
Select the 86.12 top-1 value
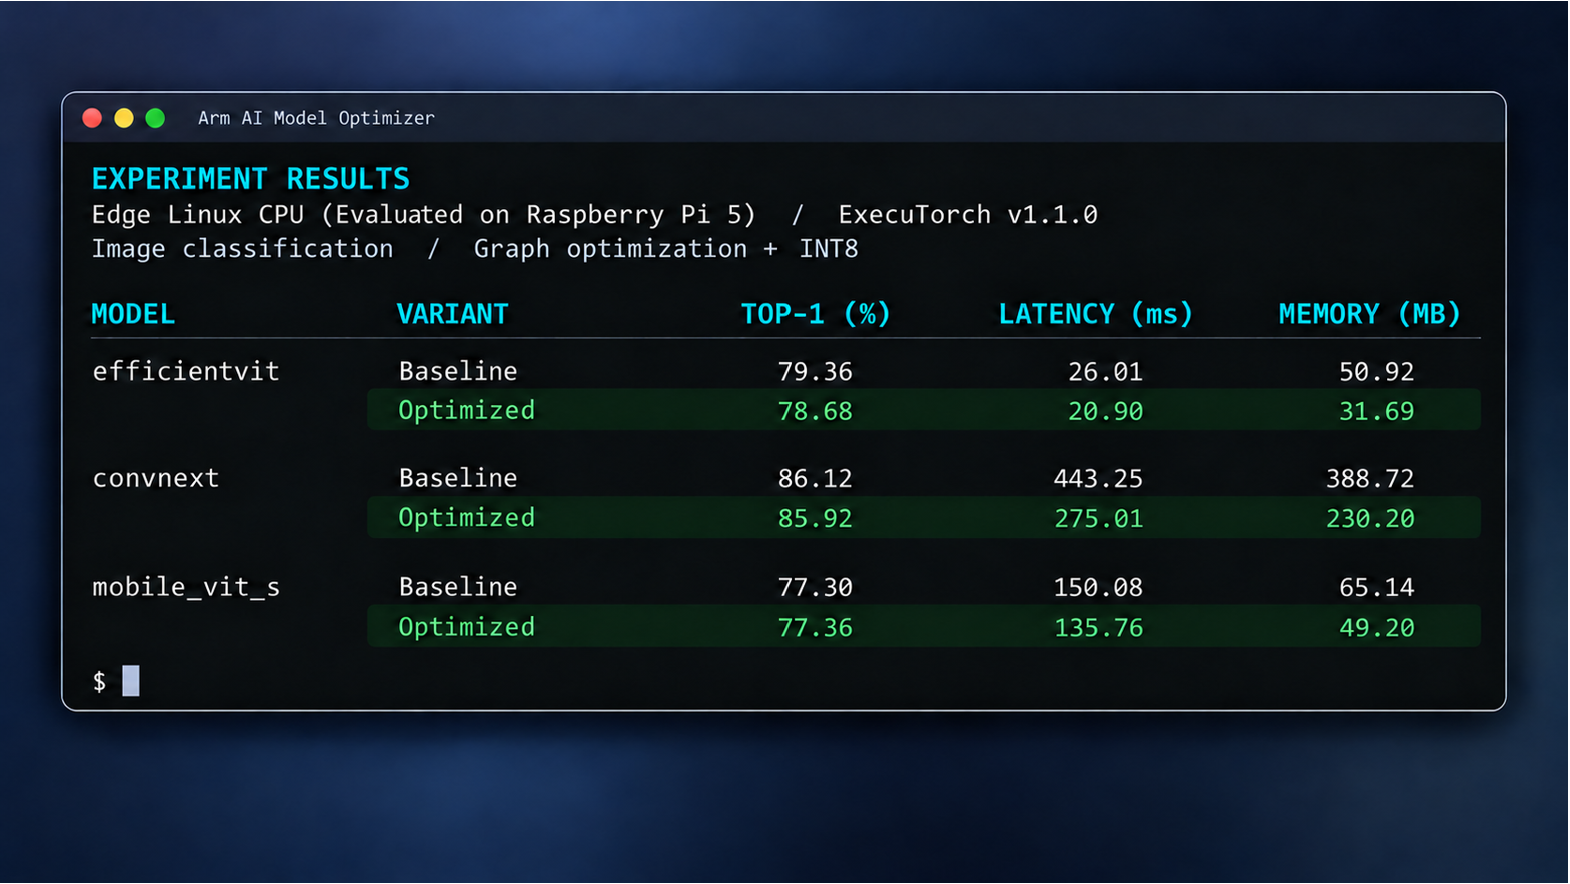coord(815,479)
